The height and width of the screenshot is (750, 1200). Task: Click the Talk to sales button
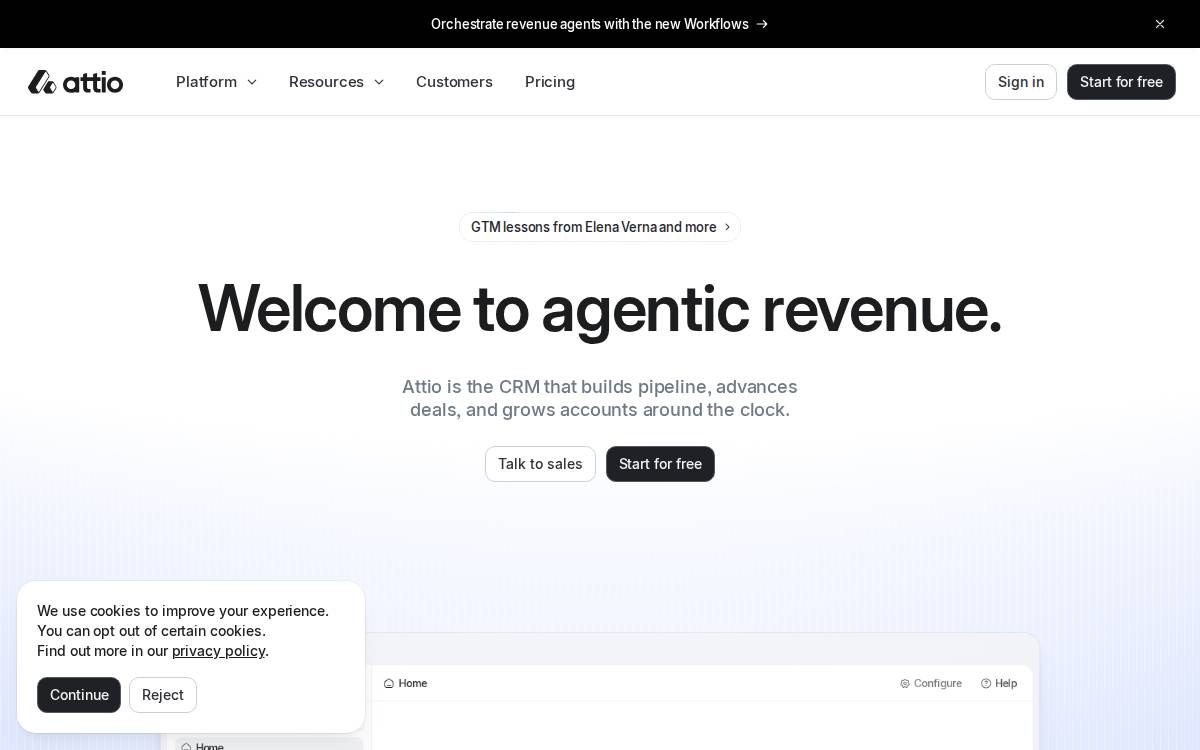tap(540, 464)
